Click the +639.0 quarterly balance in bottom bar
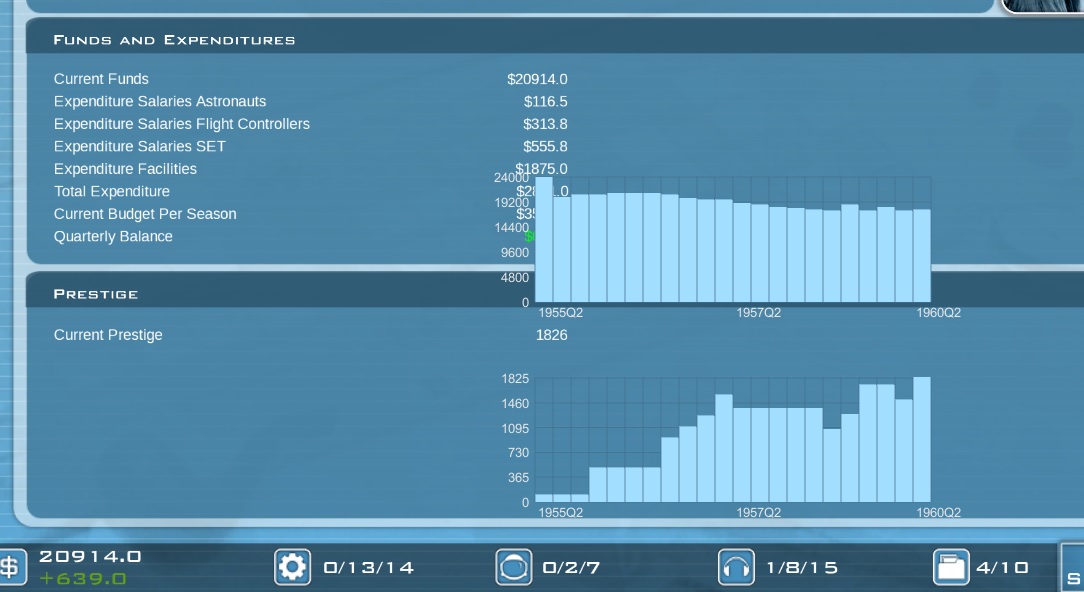 [x=83, y=579]
